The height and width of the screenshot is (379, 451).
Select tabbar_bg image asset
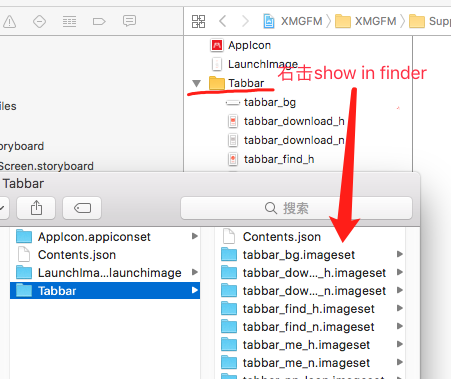pyautogui.click(x=261, y=102)
